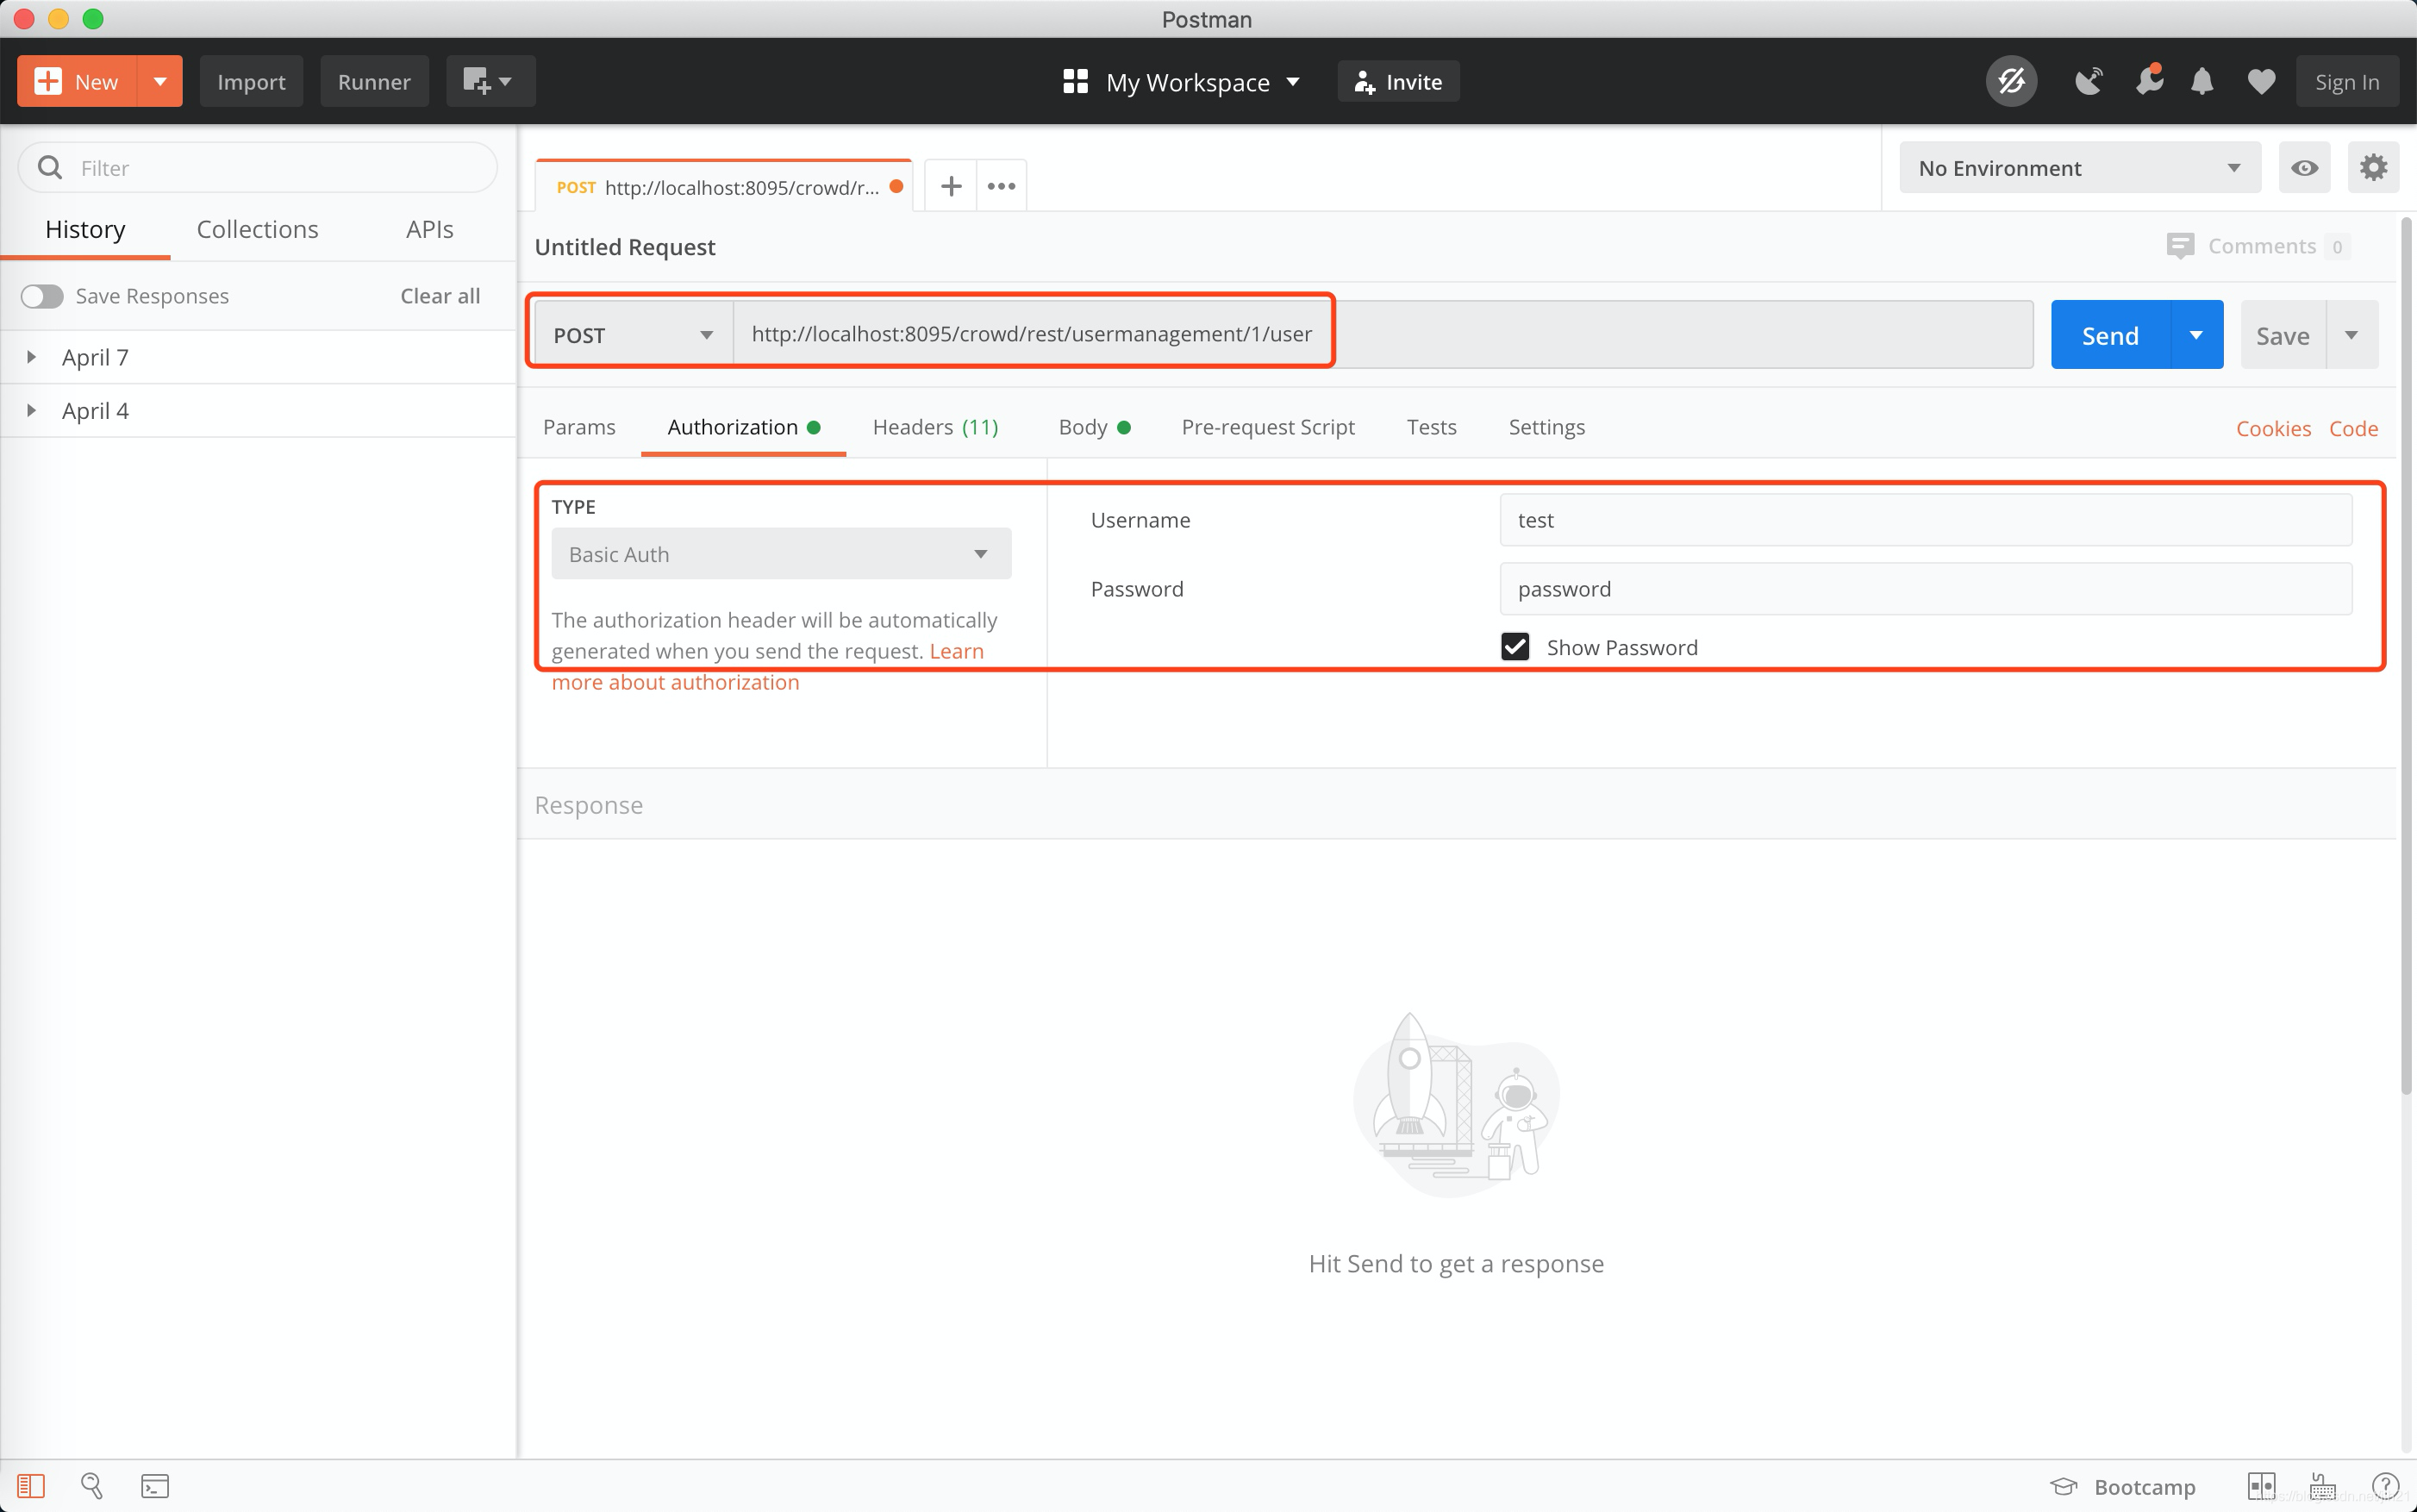Open the Basic Auth type dropdown
Viewport: 2417px width, 1512px height.
pos(781,553)
